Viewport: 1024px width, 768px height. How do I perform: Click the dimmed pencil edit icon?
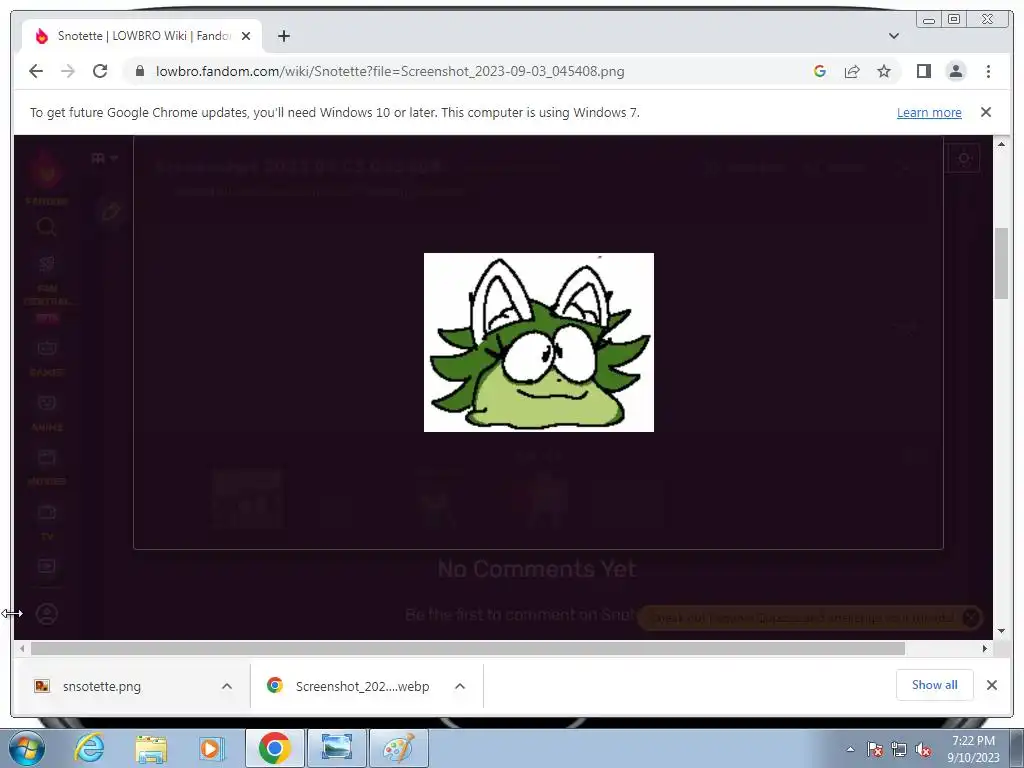[x=111, y=212]
